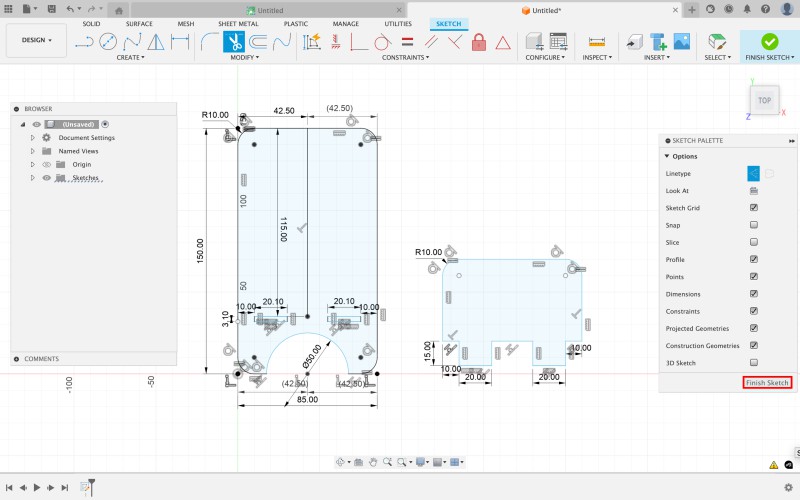Play the timeline
This screenshot has width=800, height=500.
[x=37, y=488]
